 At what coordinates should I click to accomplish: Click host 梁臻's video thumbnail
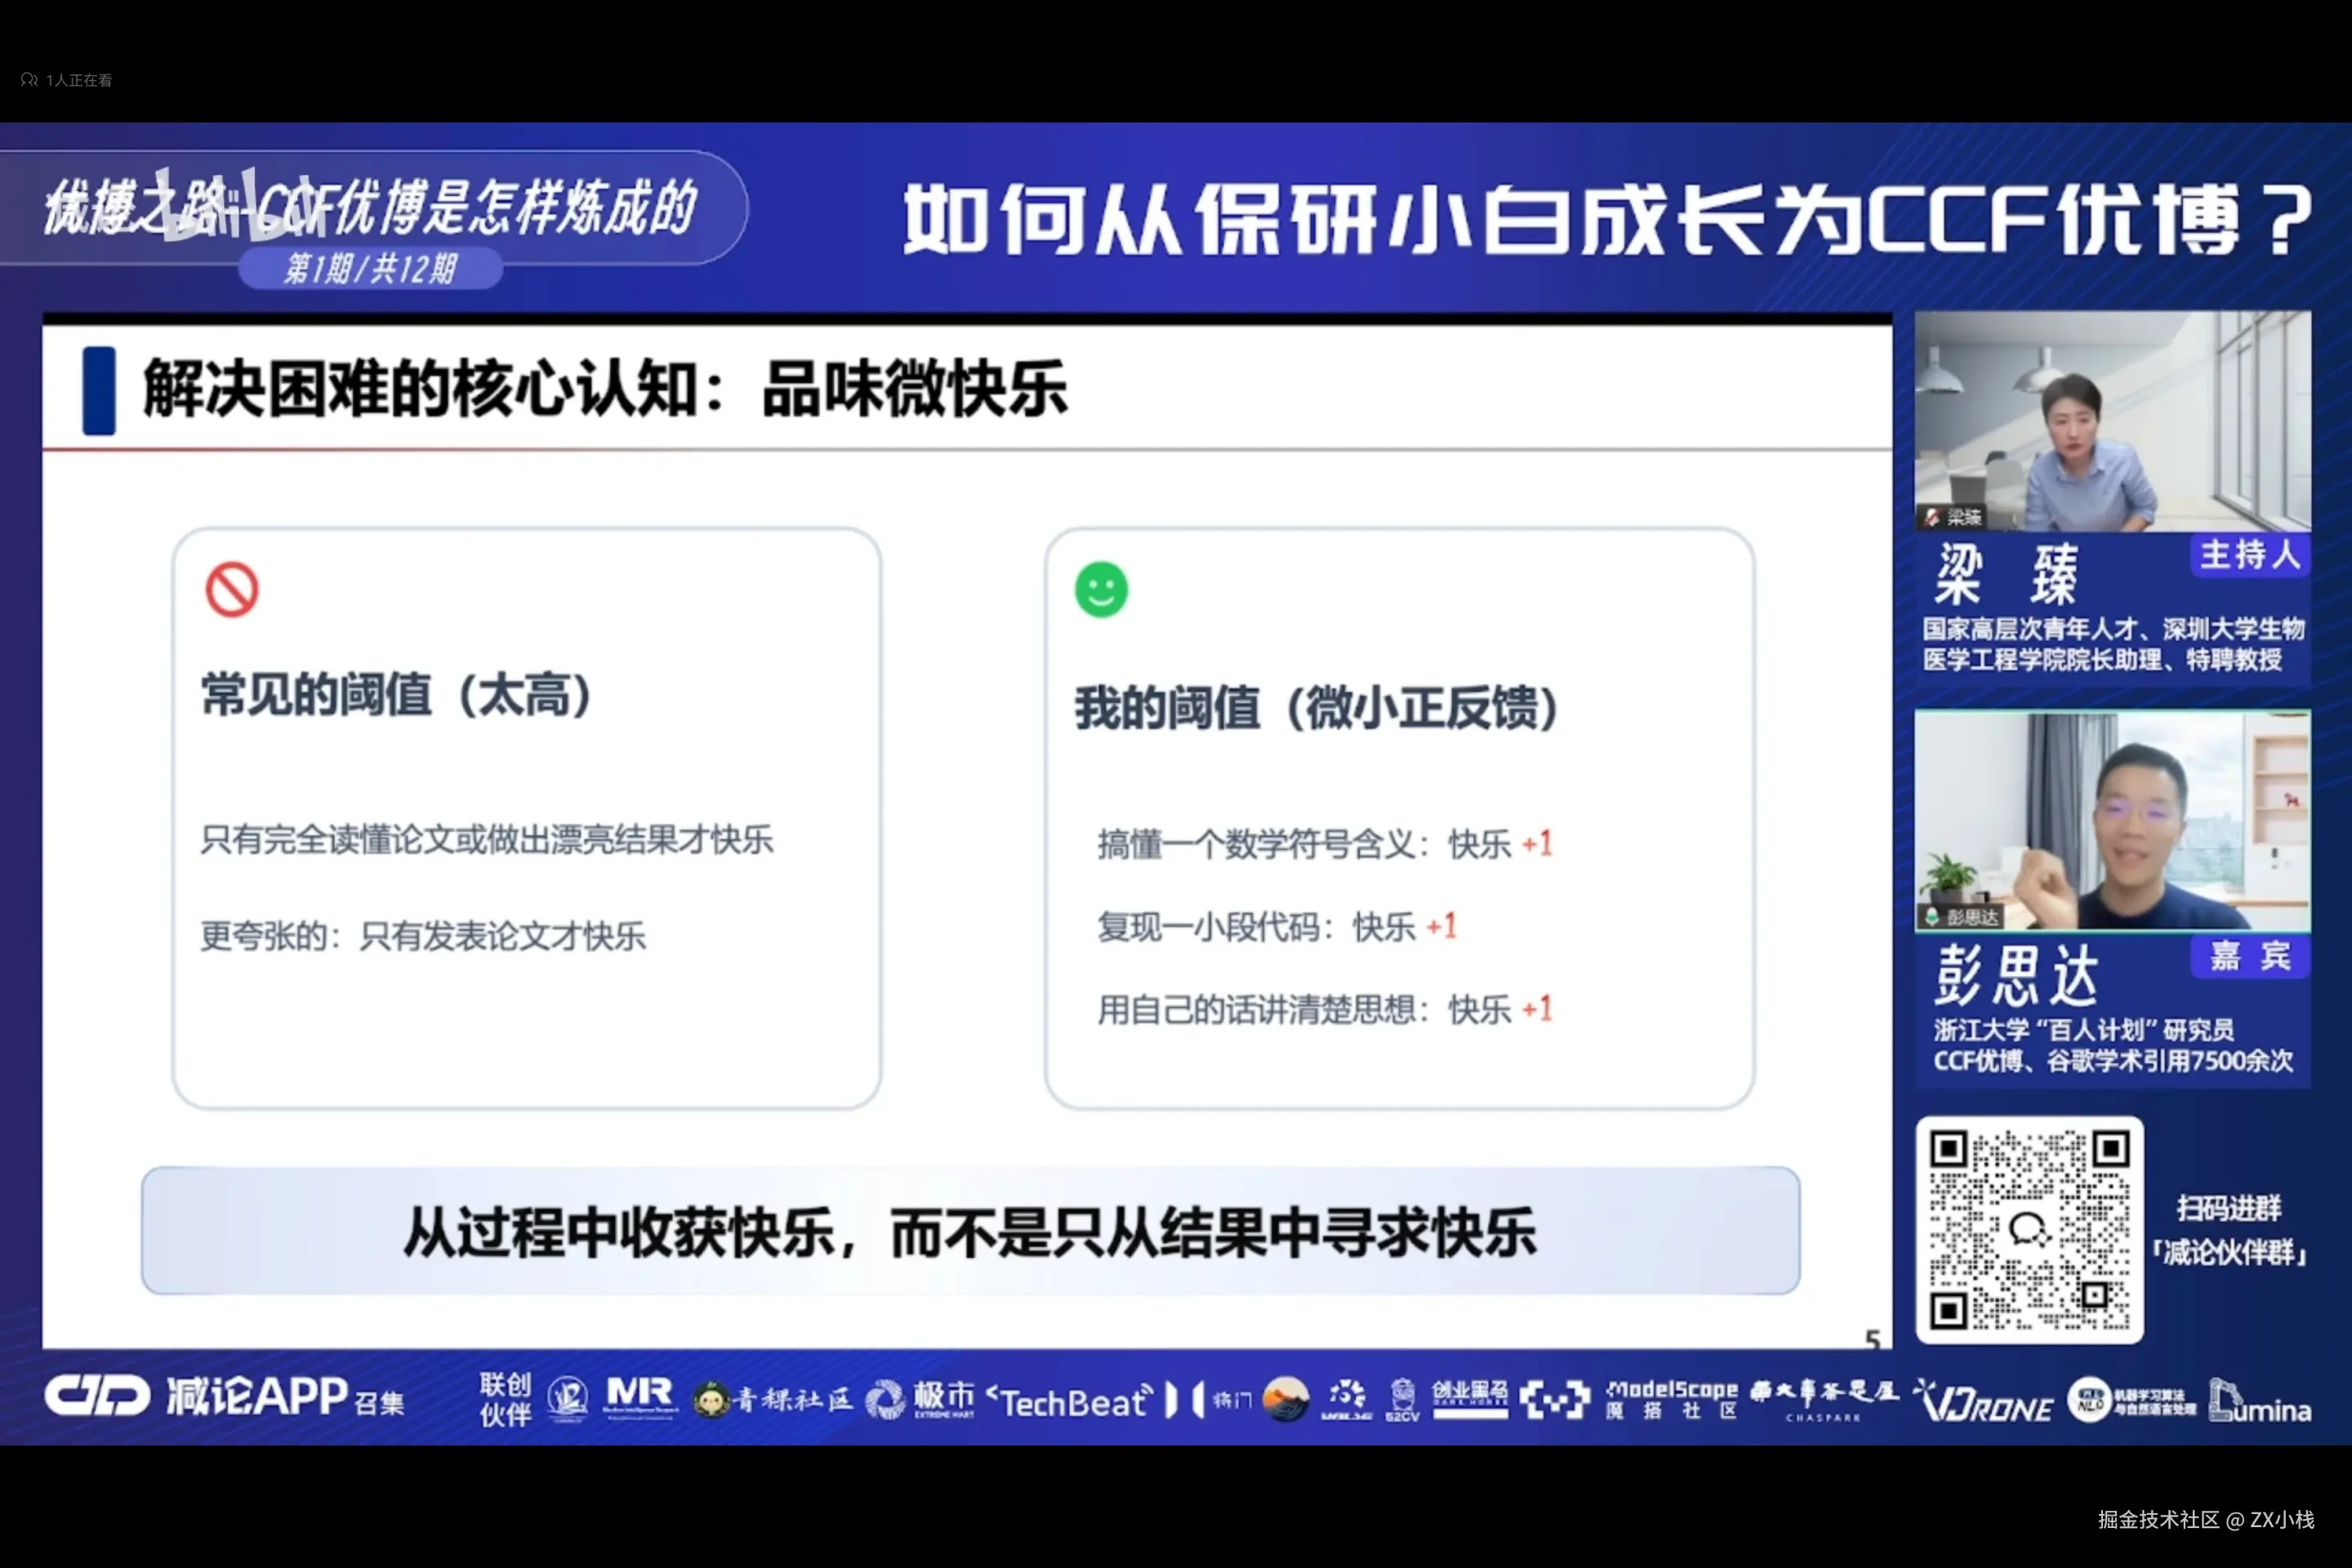pos(2112,421)
